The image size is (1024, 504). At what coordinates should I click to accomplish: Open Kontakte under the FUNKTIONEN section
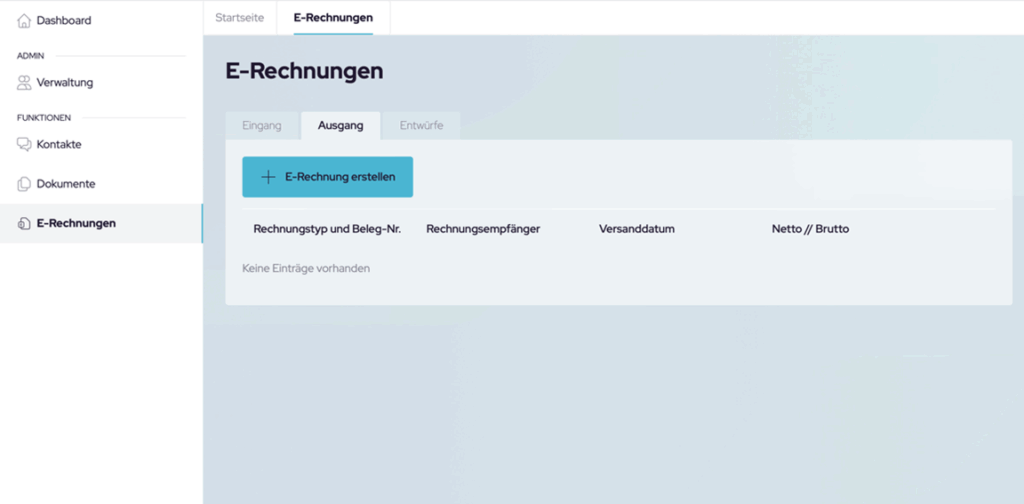(x=59, y=145)
